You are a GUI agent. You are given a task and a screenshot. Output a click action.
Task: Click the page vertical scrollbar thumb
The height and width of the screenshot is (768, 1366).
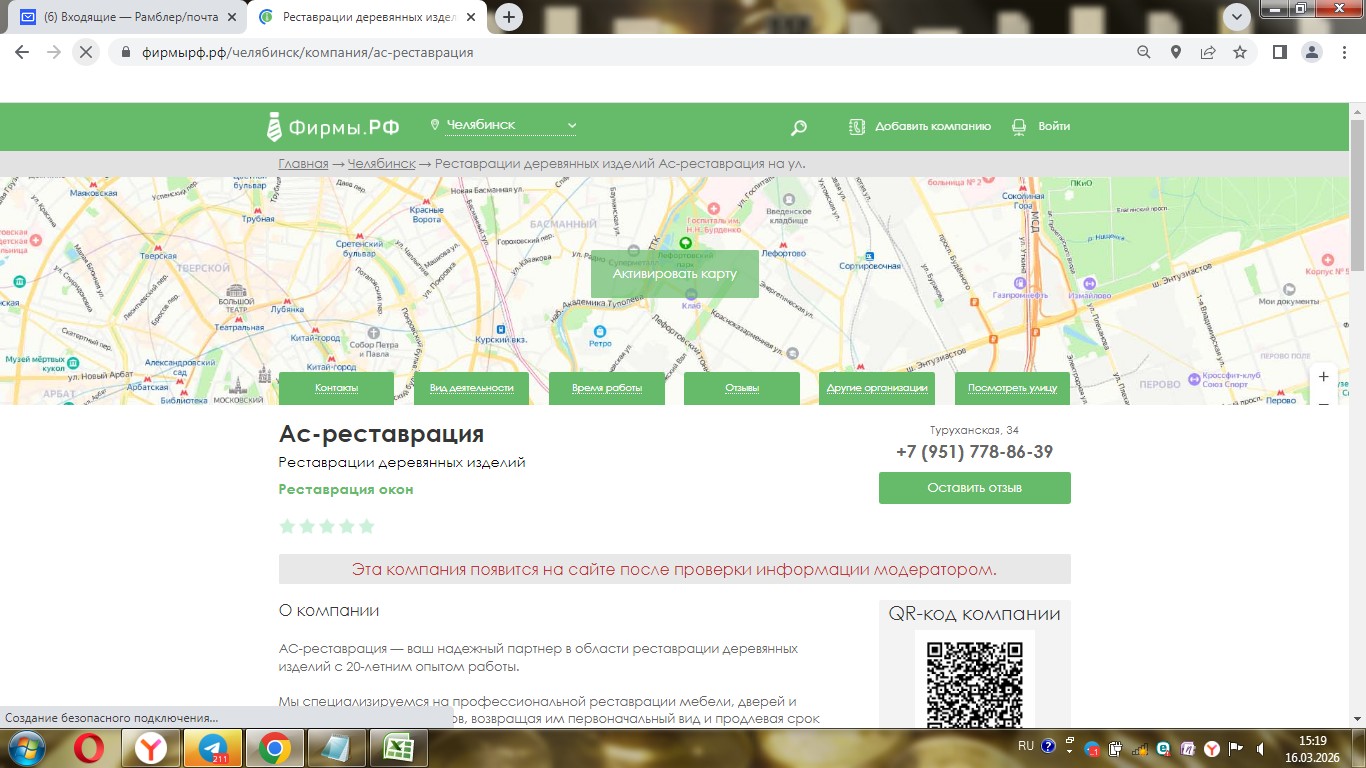[1357, 195]
